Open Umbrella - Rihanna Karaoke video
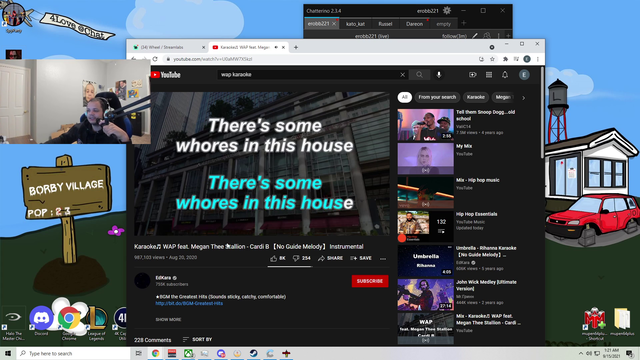This screenshot has height=360, width=640. click(425, 260)
